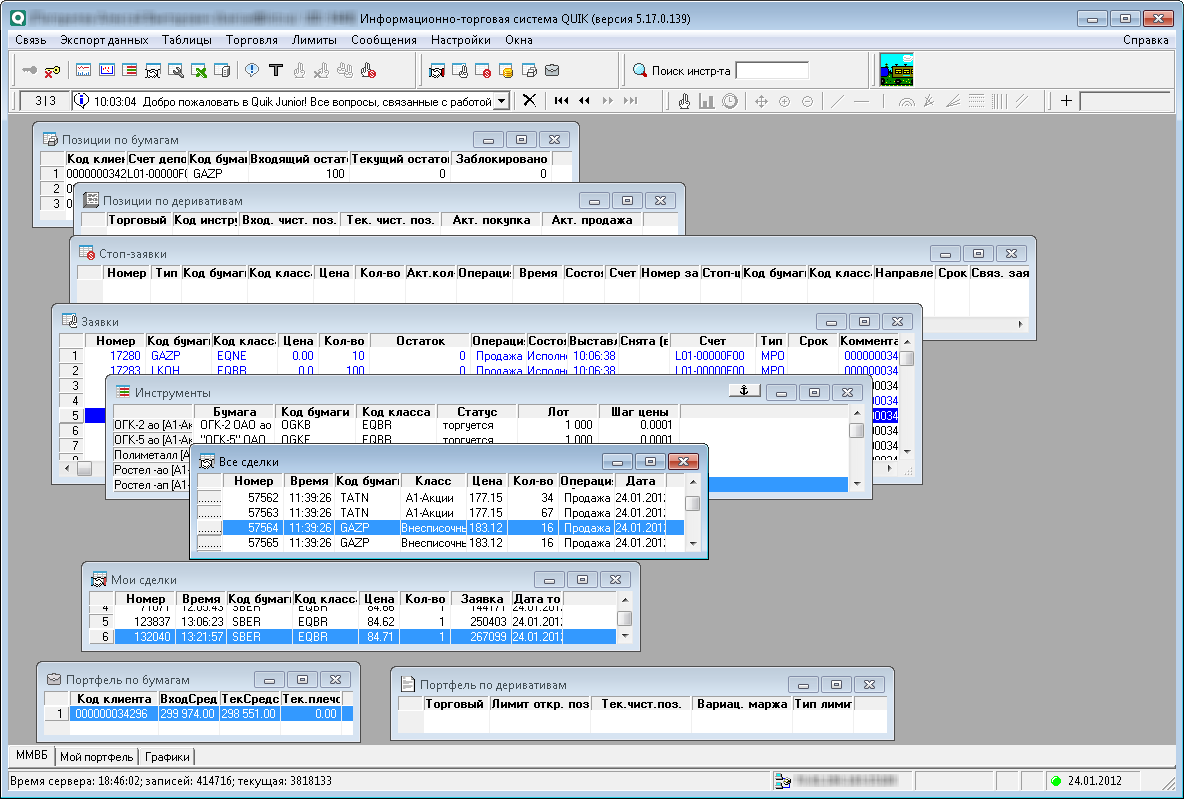Click the scroll up arrow in Инструменты window

[x=856, y=412]
